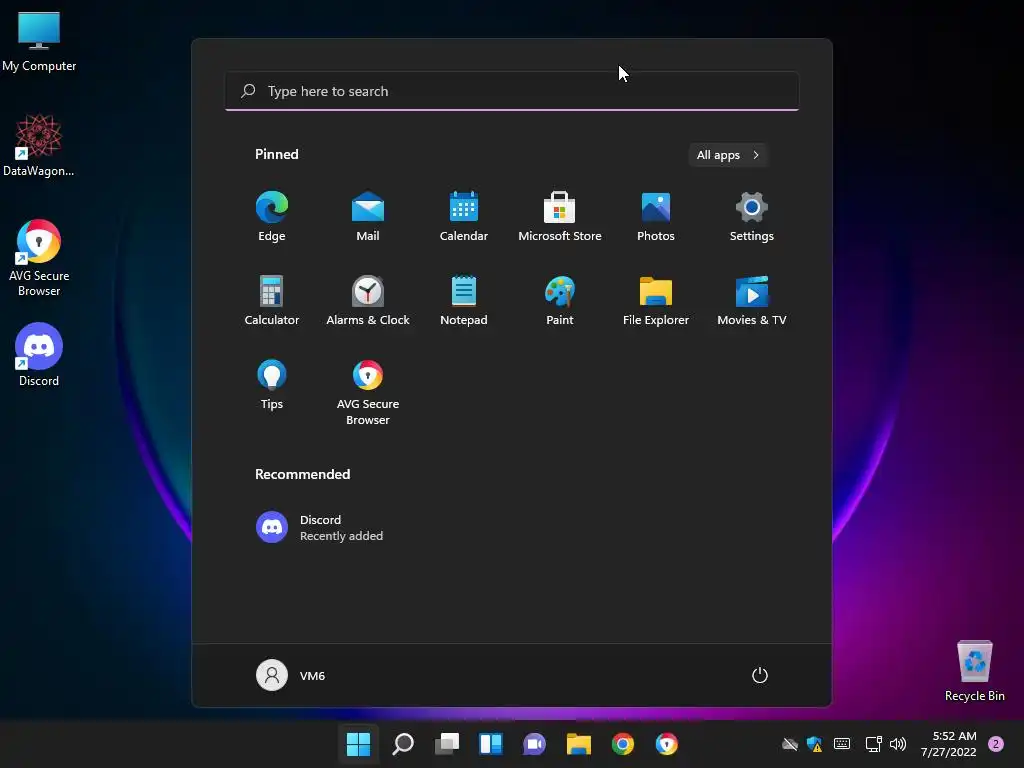Open Notepad
Image resolution: width=1024 pixels, height=768 pixels.
pos(464,300)
